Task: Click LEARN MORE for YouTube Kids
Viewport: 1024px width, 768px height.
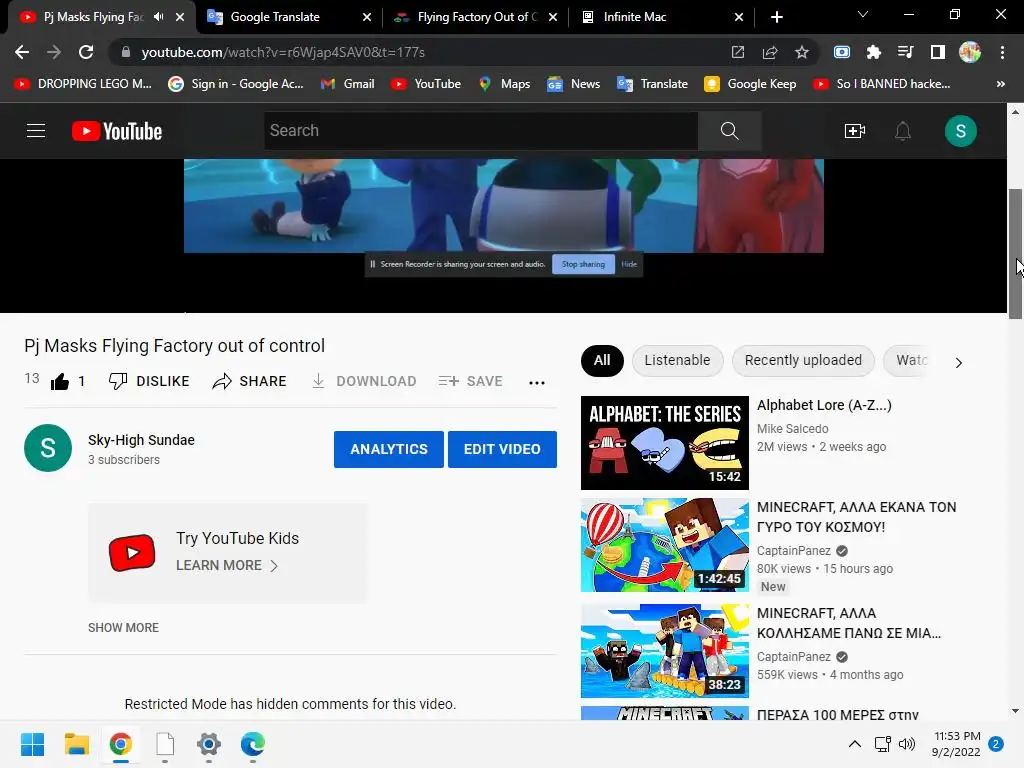Action: pyautogui.click(x=227, y=566)
